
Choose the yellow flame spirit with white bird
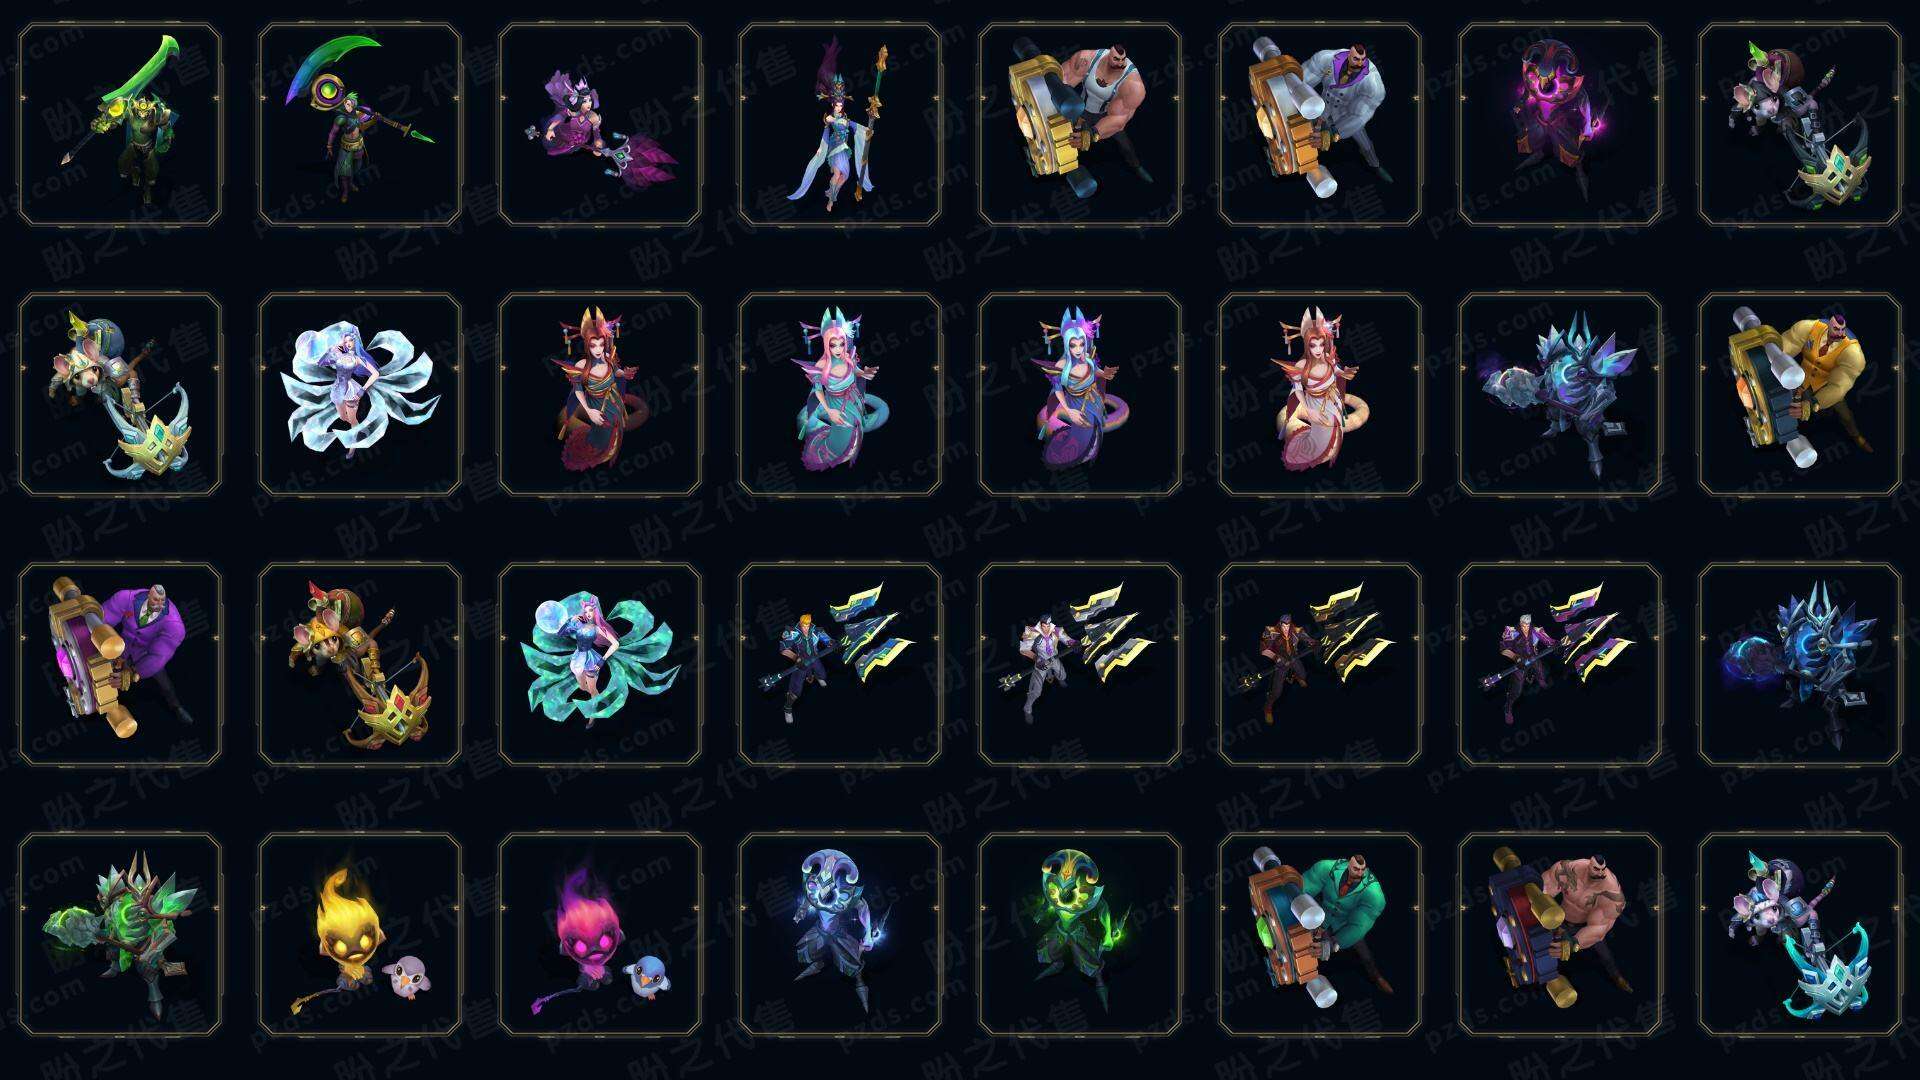coord(360,934)
